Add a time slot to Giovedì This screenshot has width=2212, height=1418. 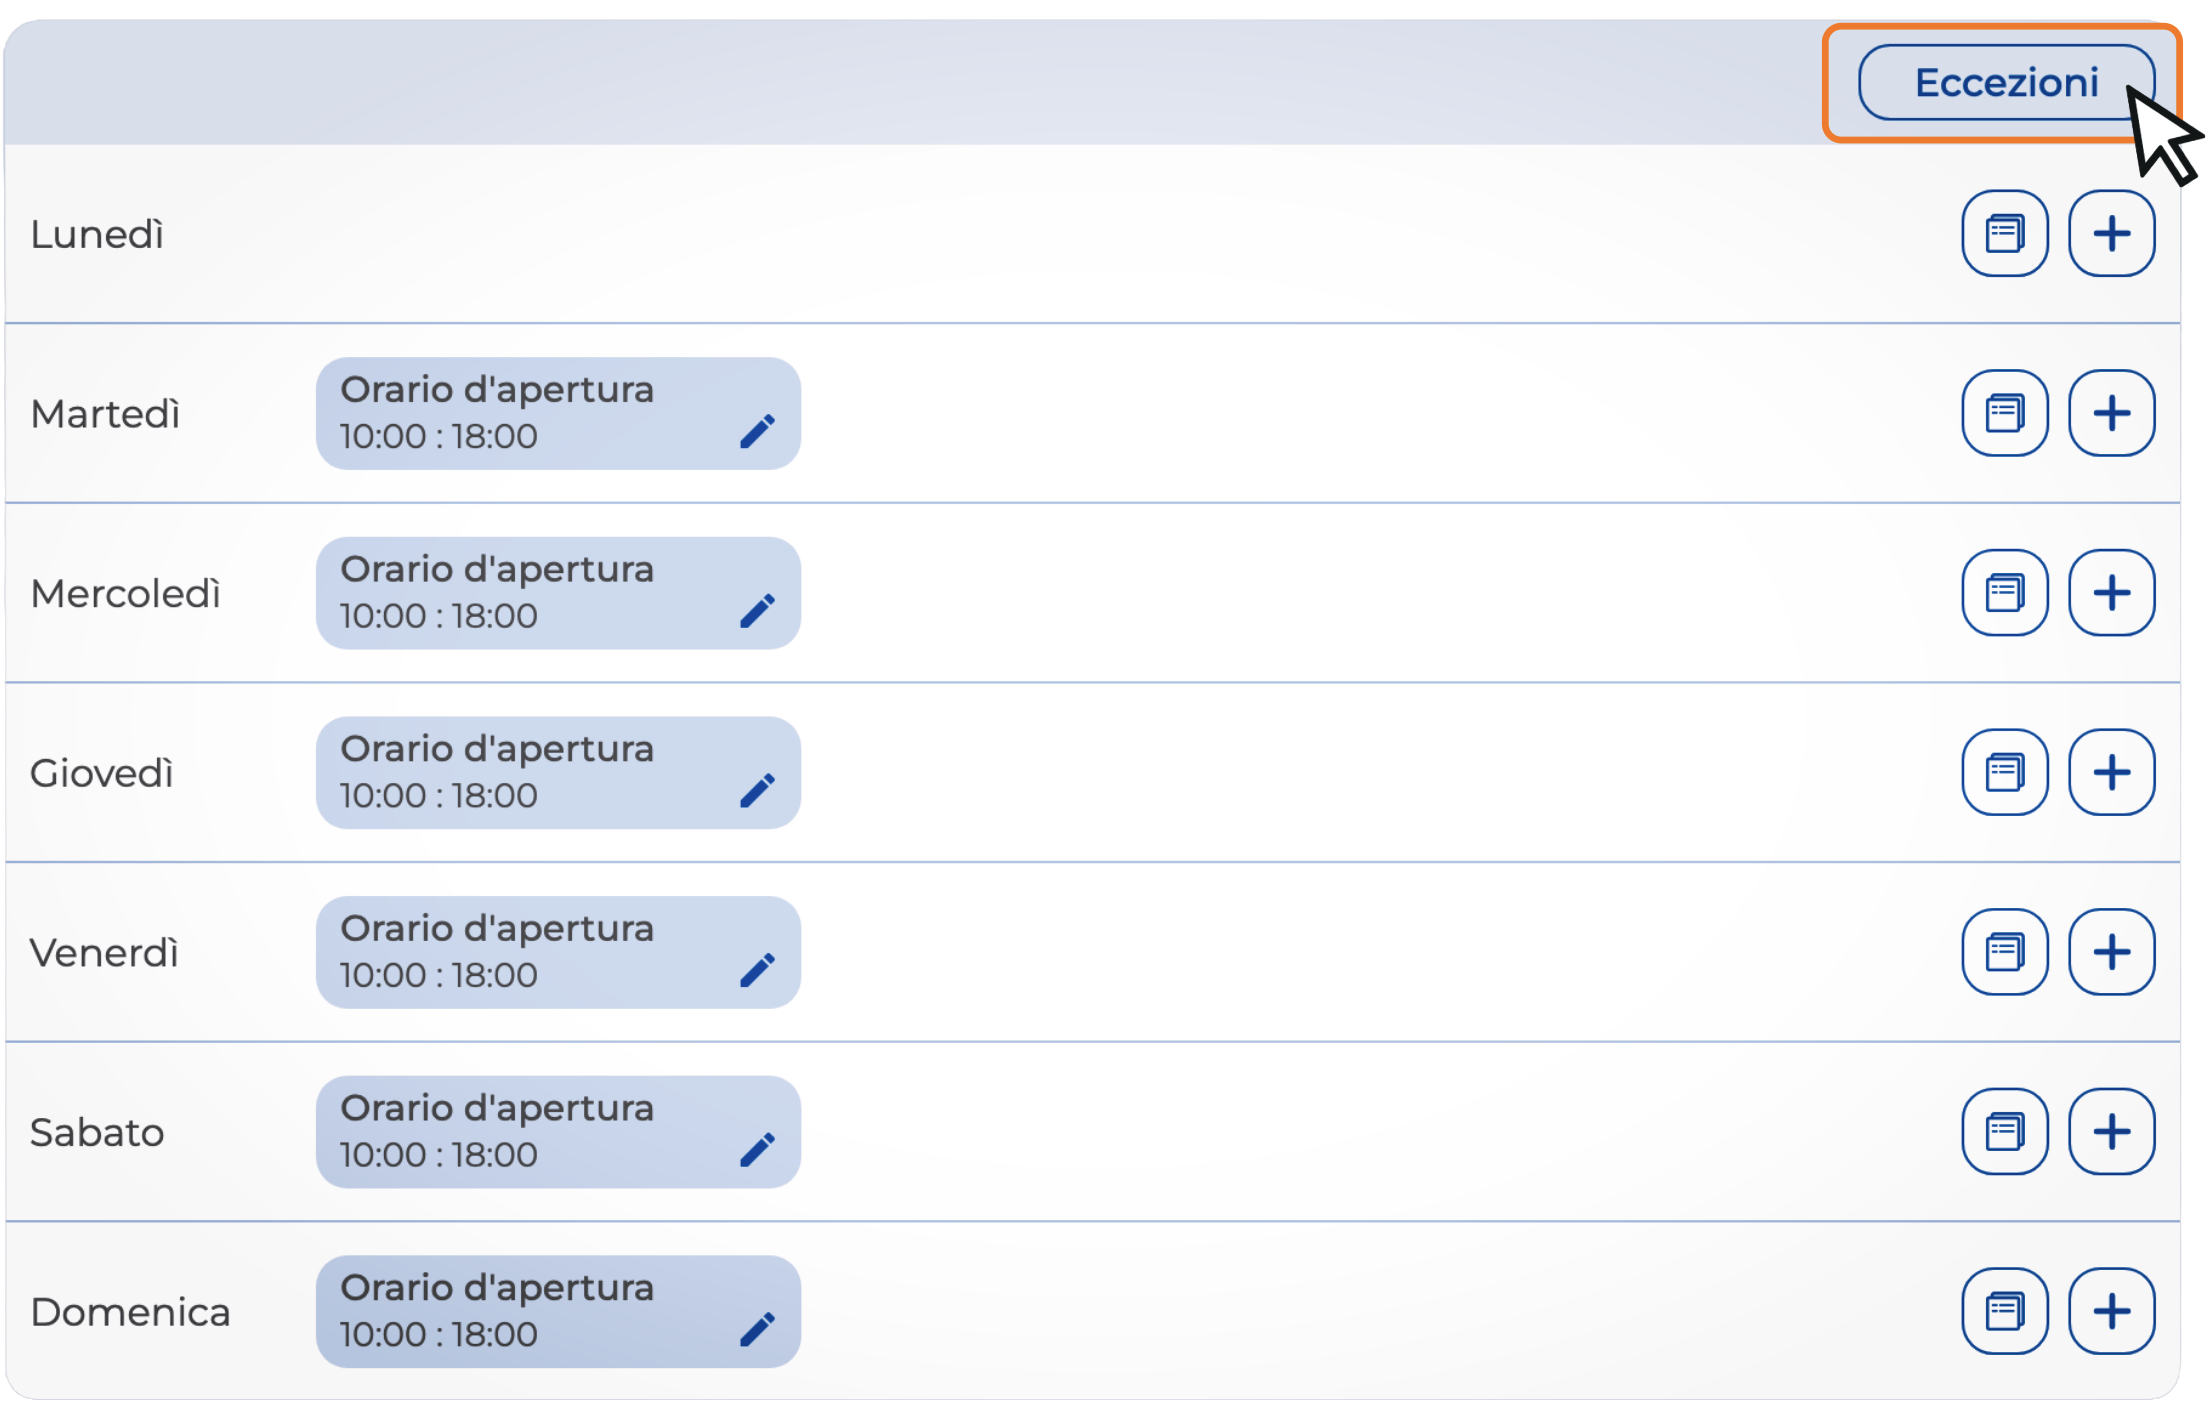[2111, 772]
